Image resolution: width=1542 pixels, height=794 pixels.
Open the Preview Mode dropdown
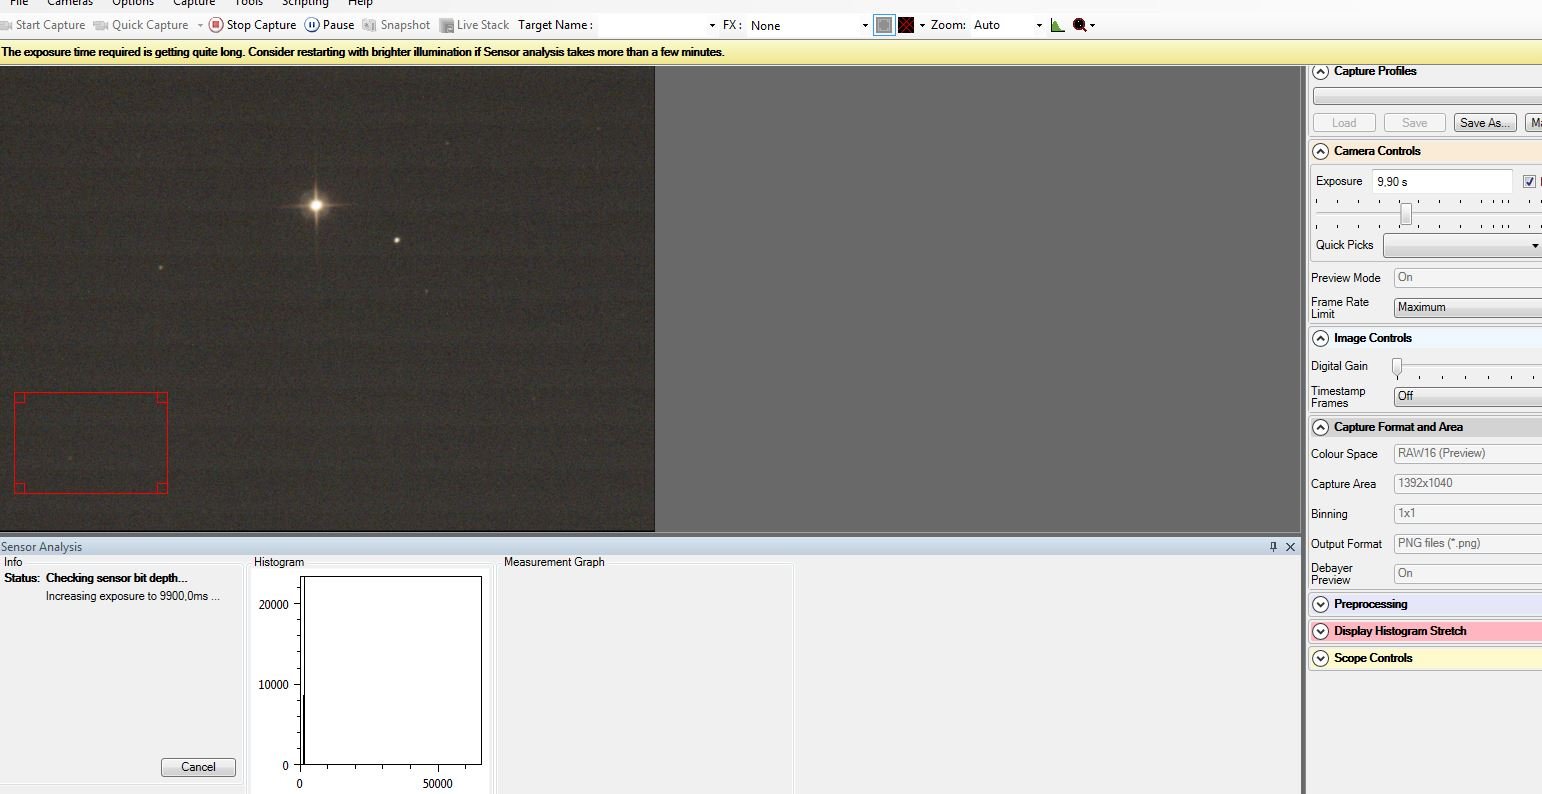click(1468, 277)
